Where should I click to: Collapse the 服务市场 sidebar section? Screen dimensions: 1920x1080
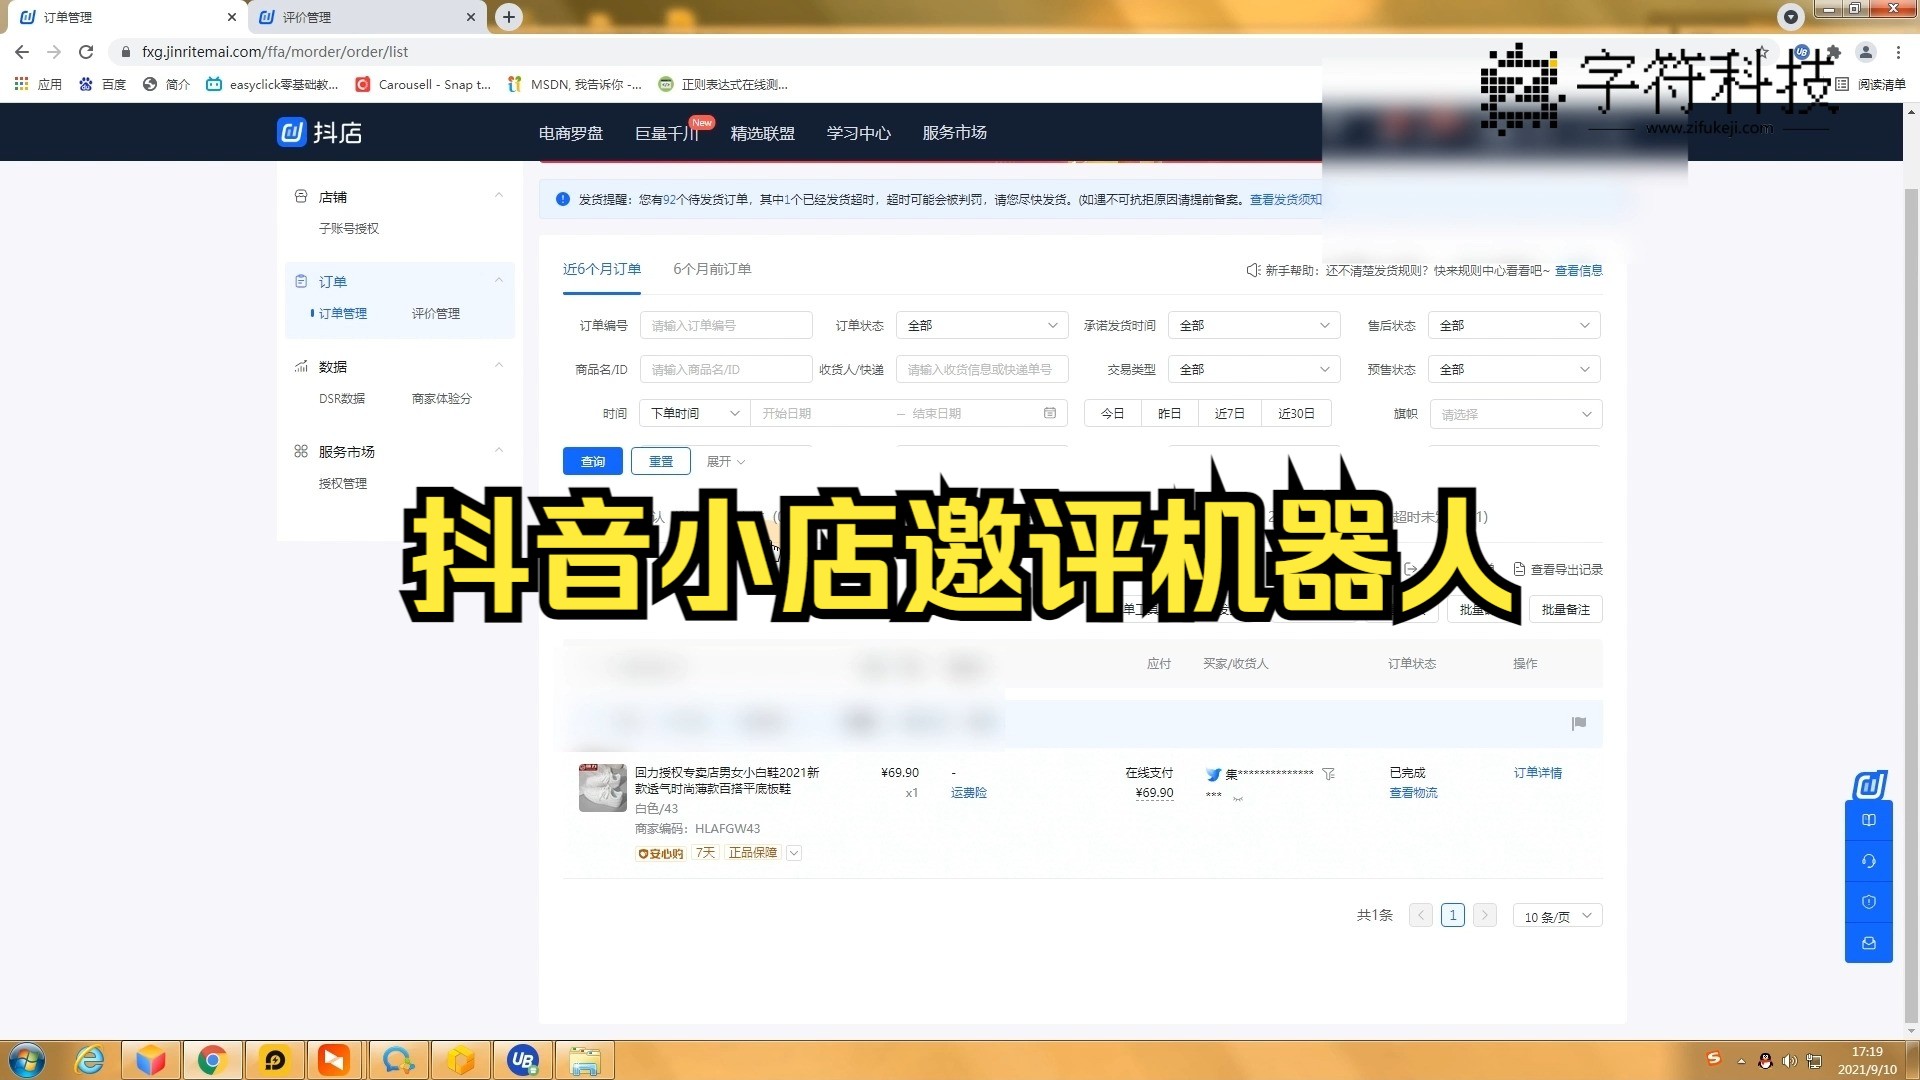click(x=498, y=452)
